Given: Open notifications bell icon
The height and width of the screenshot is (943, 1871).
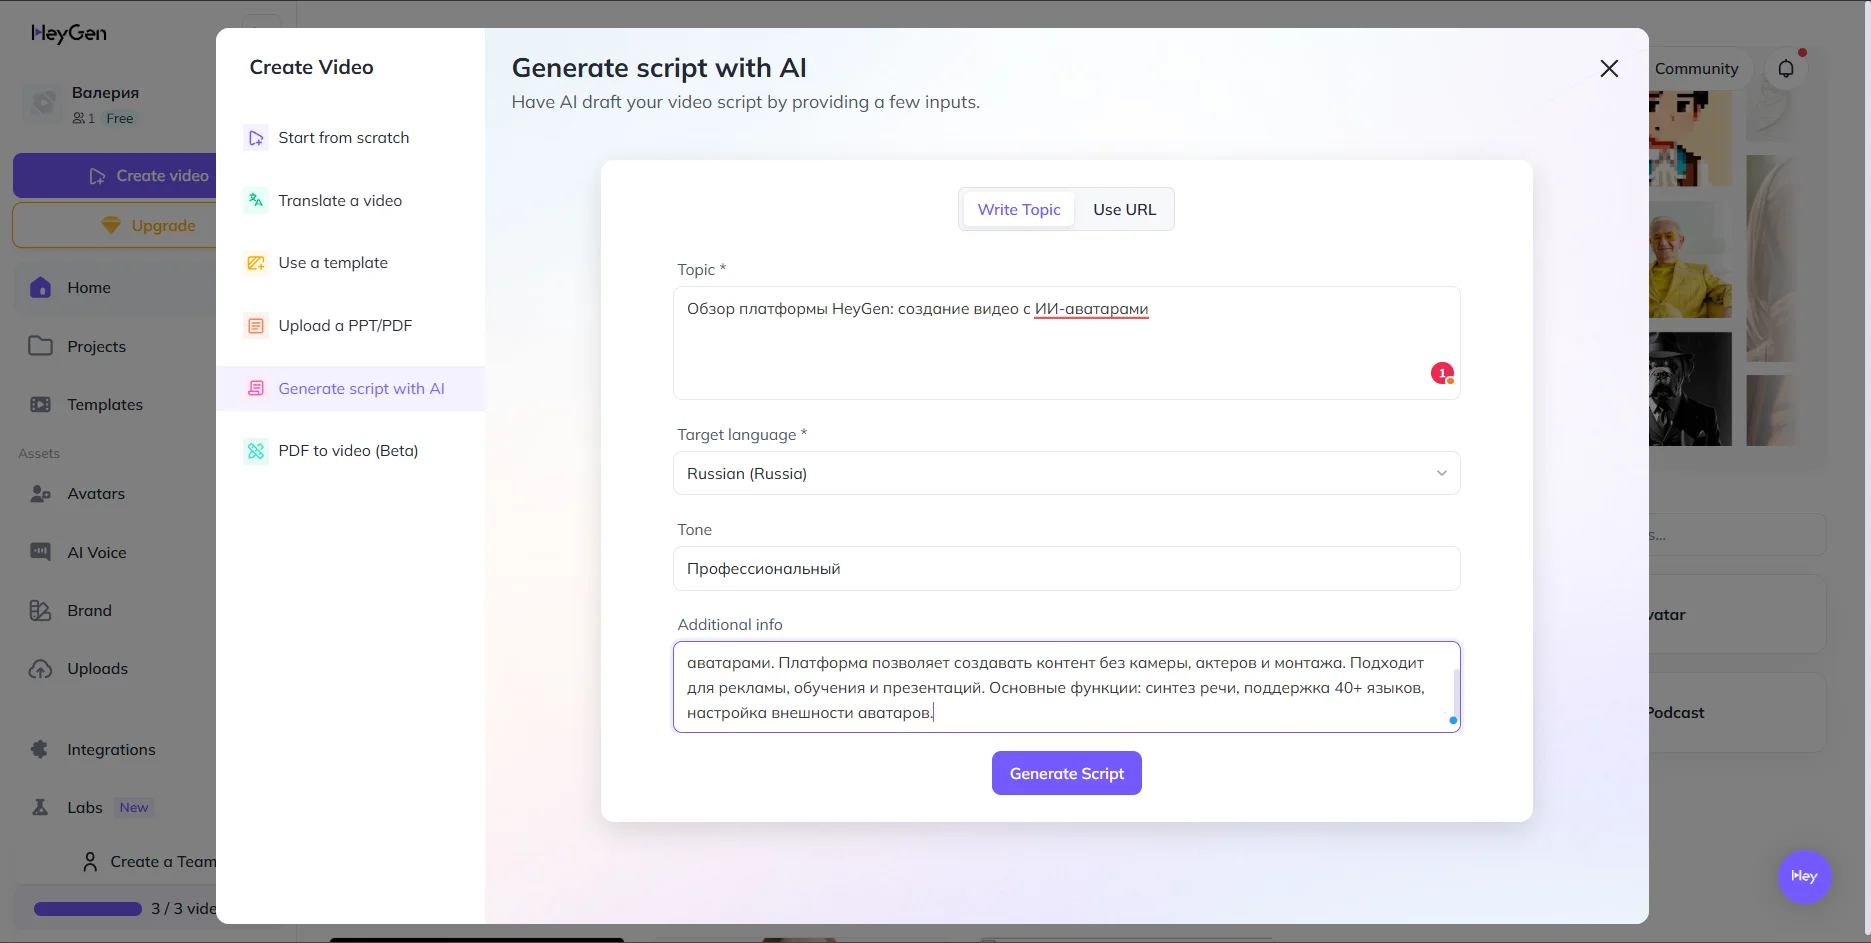Looking at the screenshot, I should click(x=1786, y=69).
